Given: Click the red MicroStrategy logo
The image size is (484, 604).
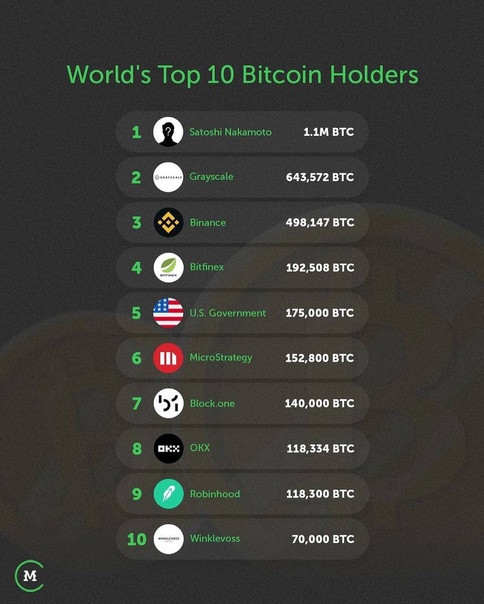Looking at the screenshot, I should click(168, 358).
